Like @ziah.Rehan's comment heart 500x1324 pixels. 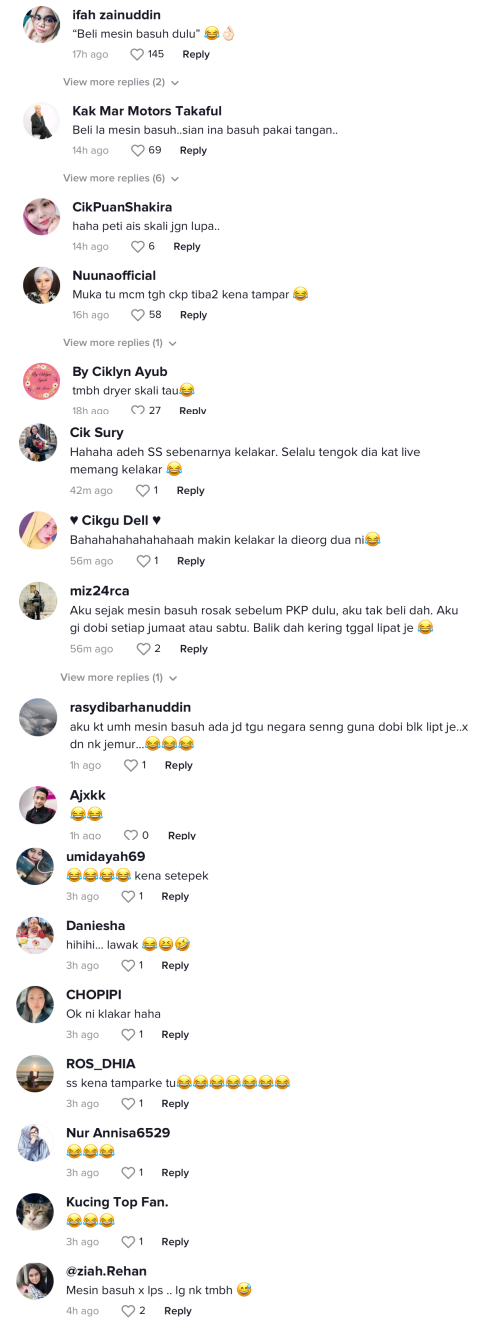128,1310
